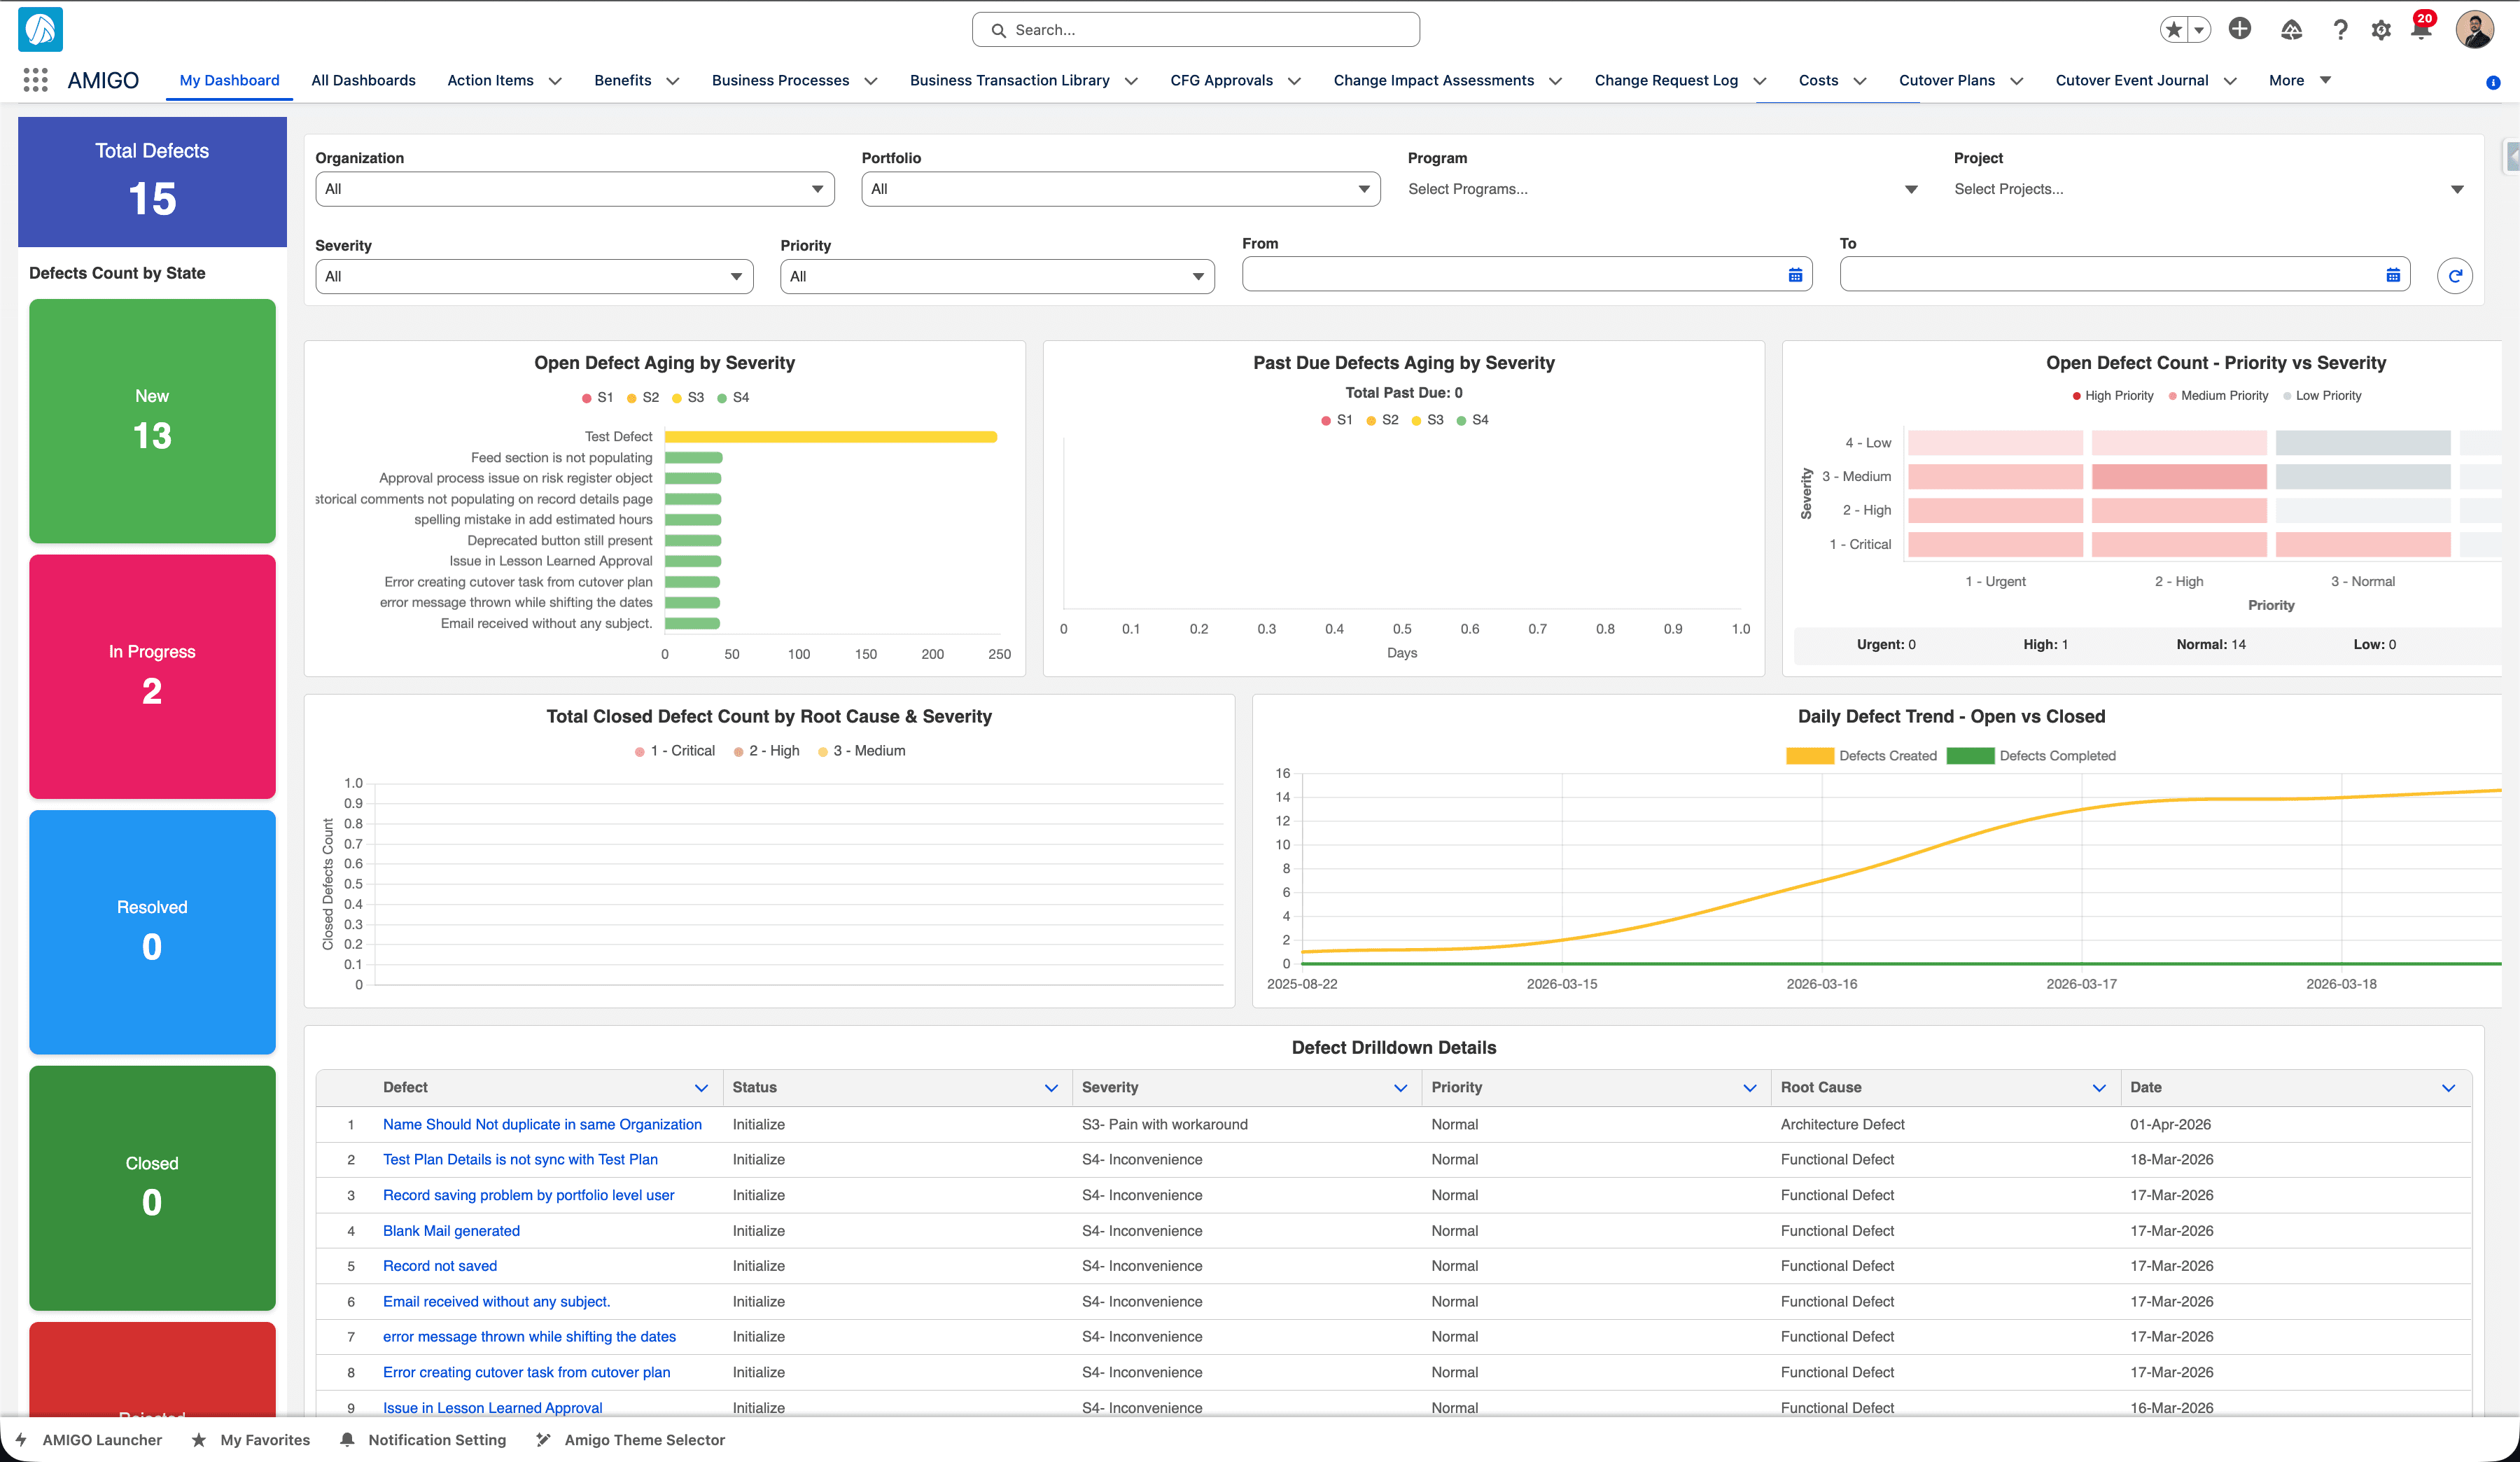The image size is (2520, 1462).
Task: Open the From date calendar icon
Action: tap(1795, 275)
